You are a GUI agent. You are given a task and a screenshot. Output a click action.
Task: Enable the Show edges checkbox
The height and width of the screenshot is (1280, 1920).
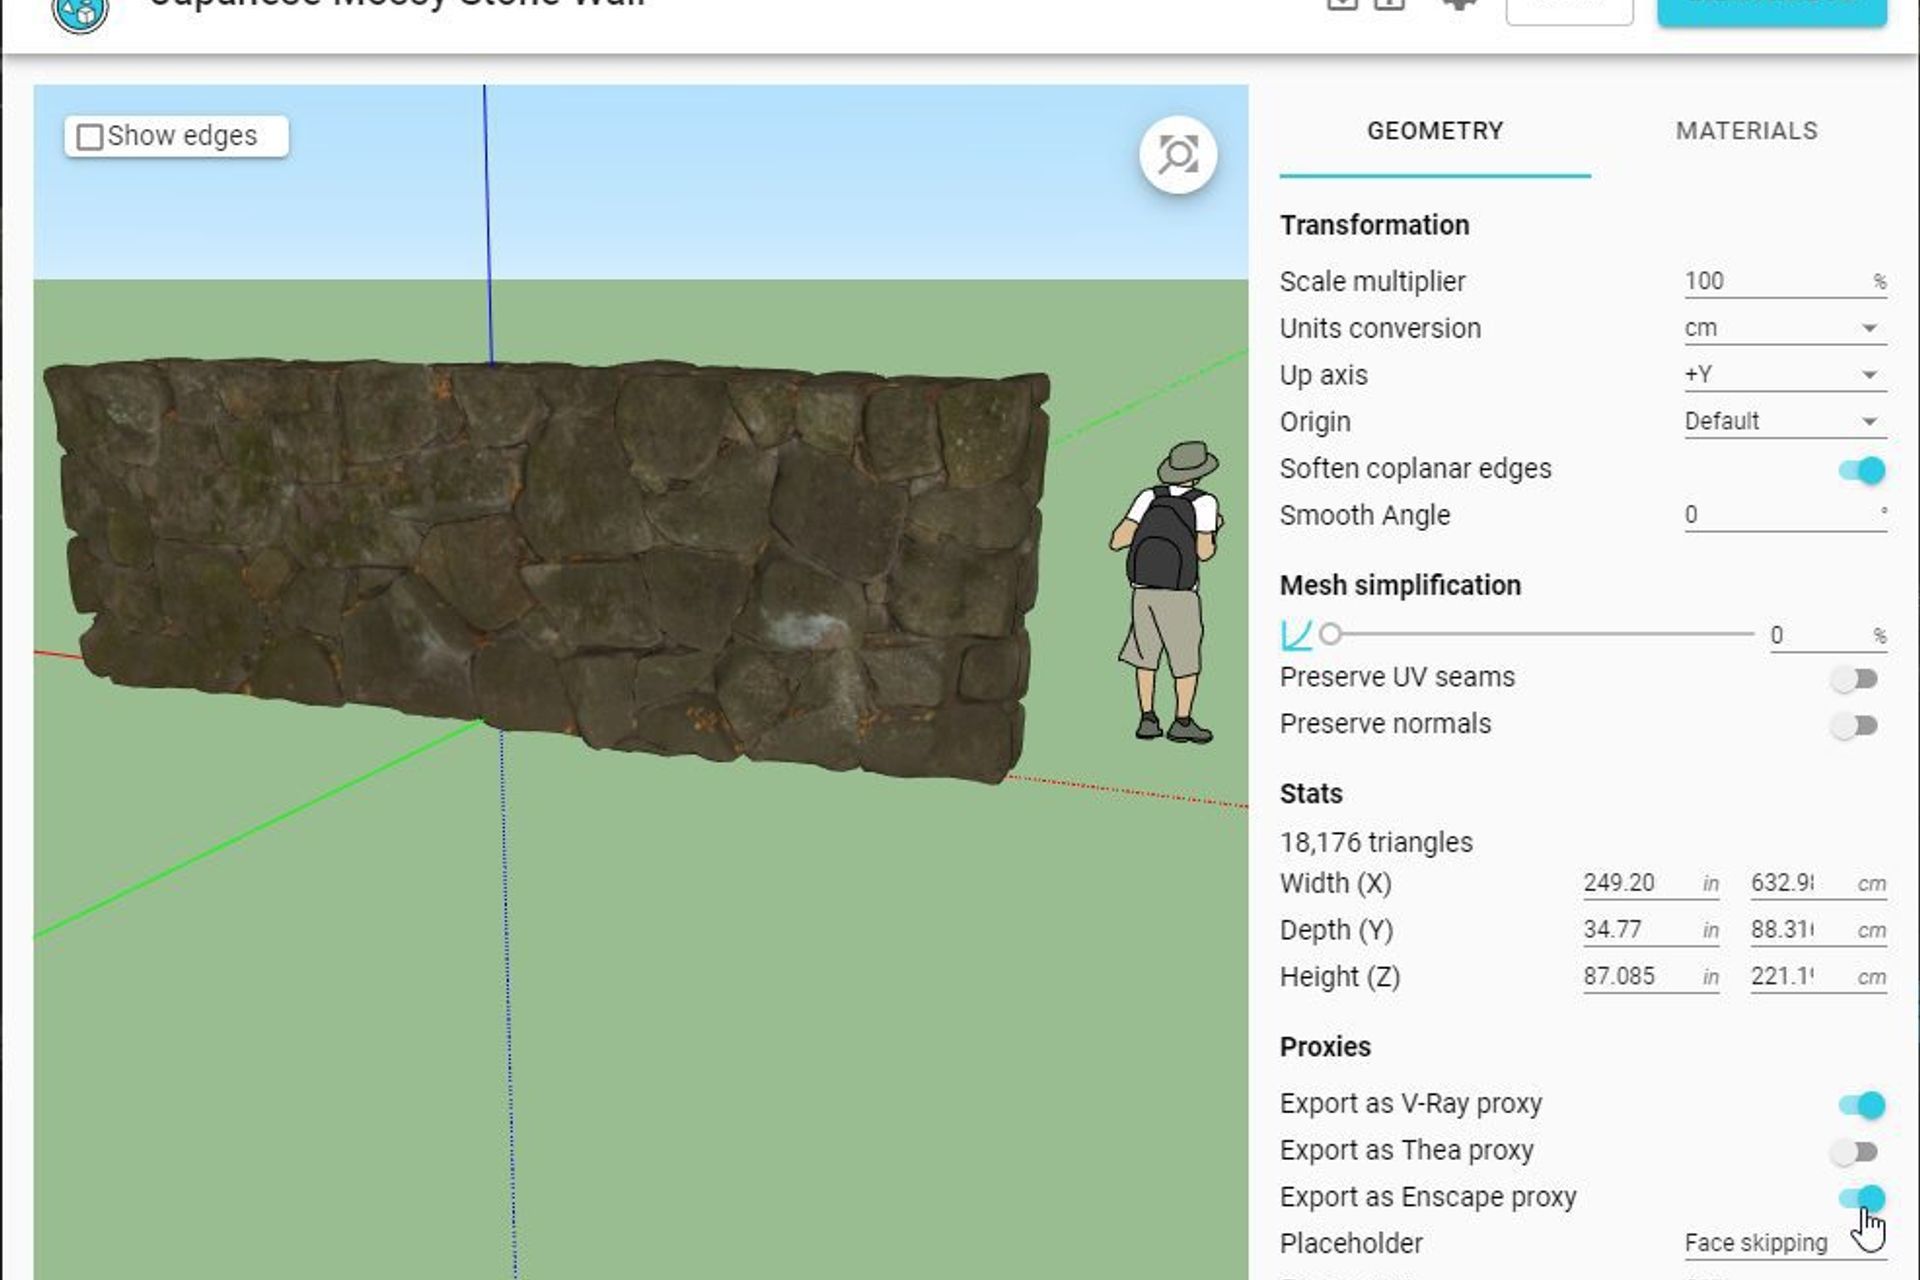pyautogui.click(x=90, y=136)
